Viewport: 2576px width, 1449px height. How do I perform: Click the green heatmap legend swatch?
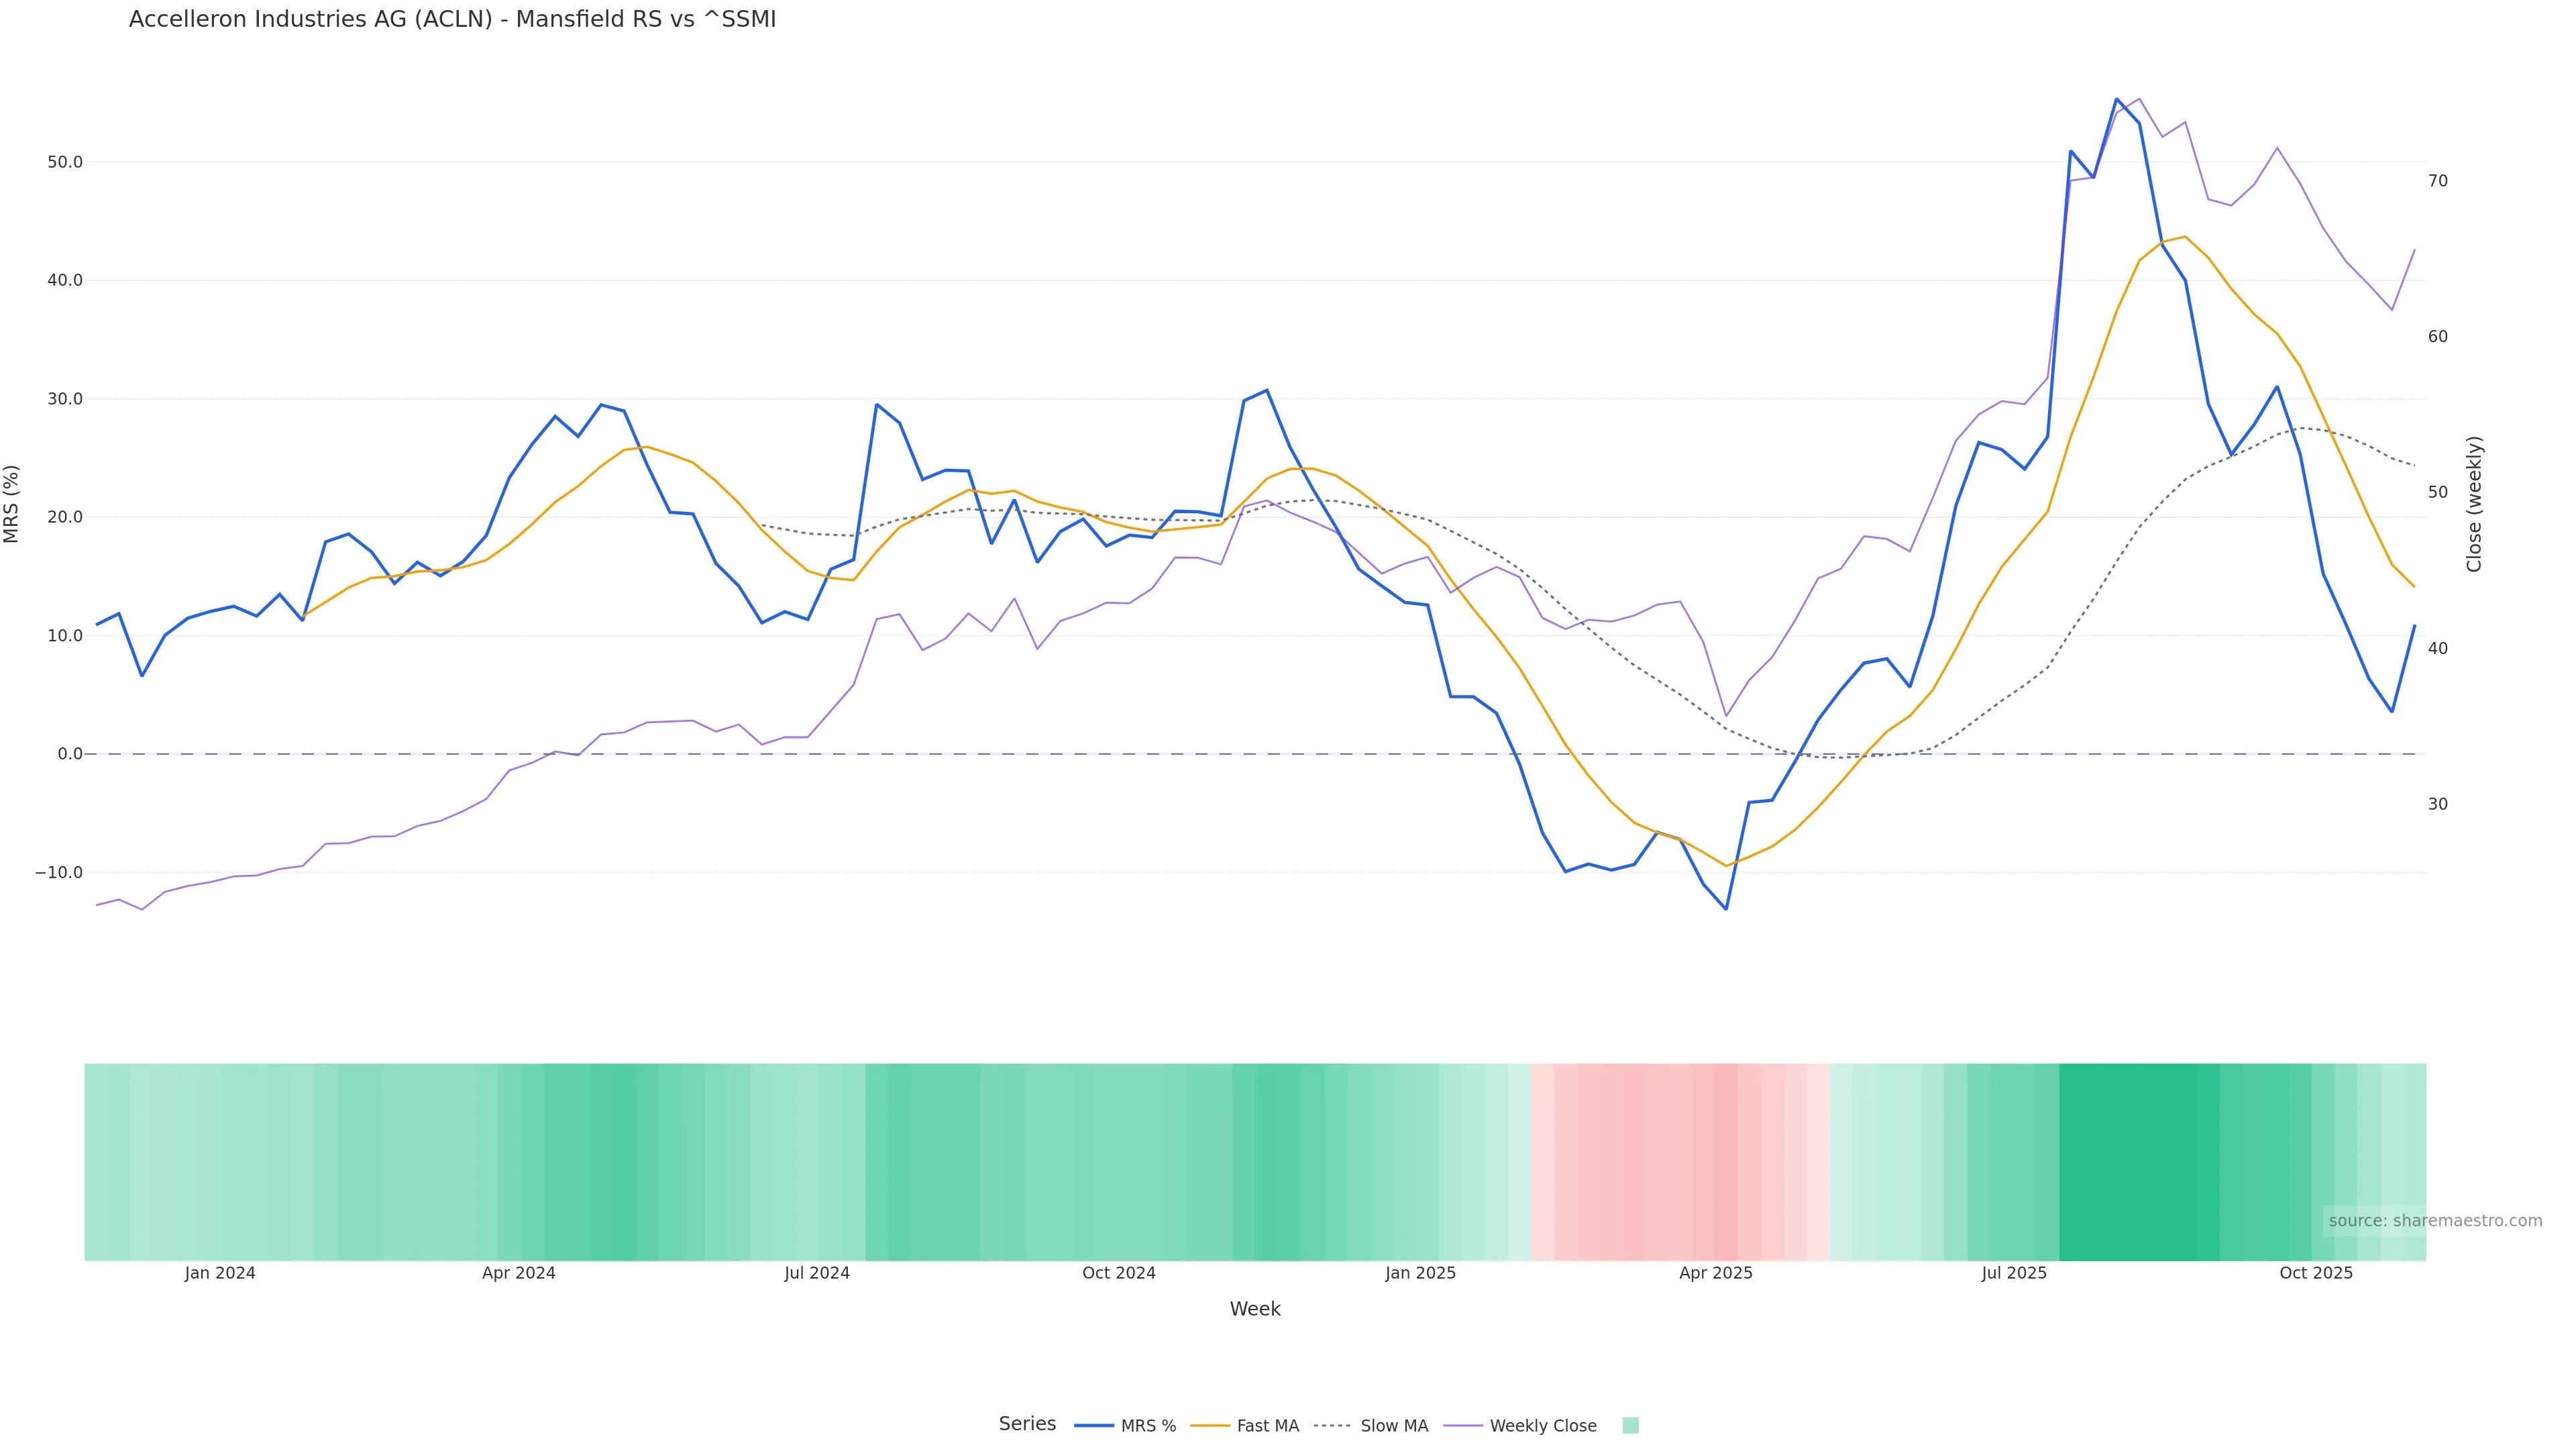[x=1630, y=1426]
